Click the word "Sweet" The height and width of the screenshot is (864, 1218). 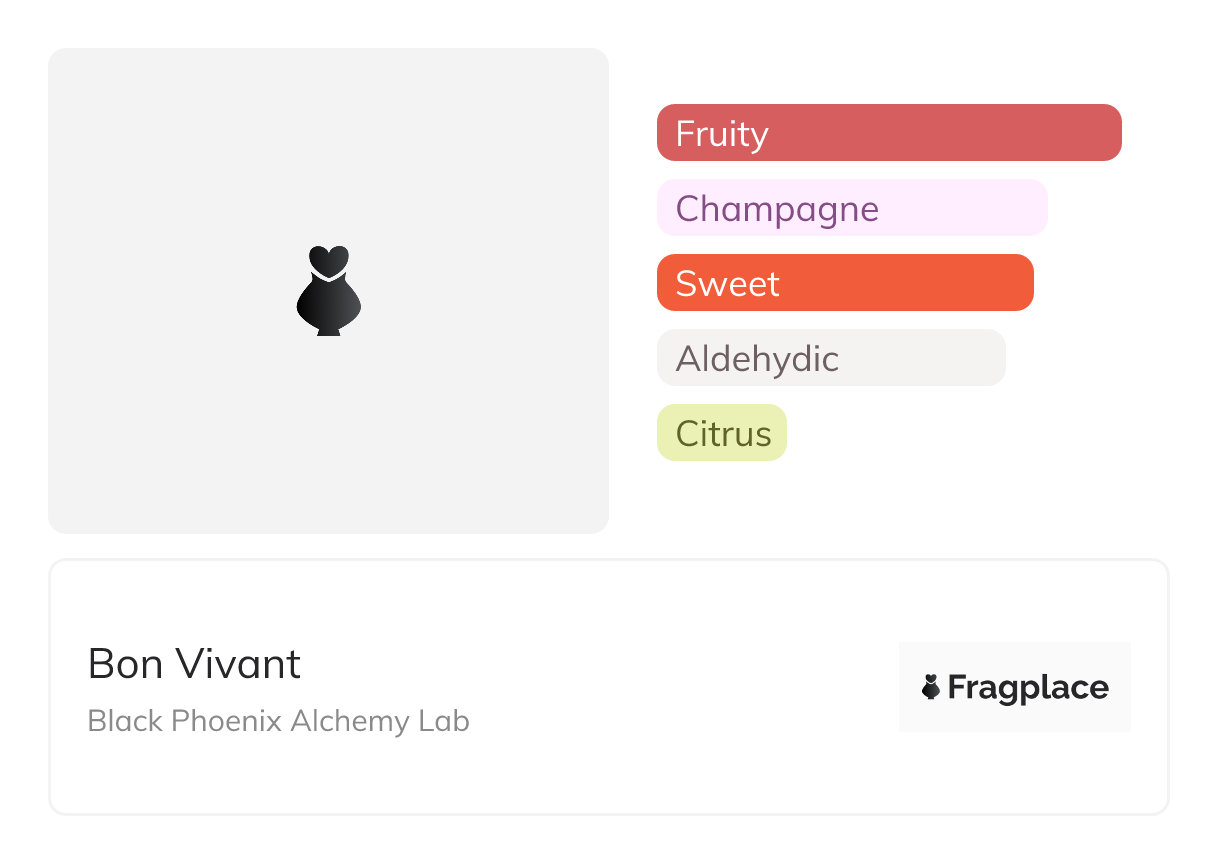727,284
